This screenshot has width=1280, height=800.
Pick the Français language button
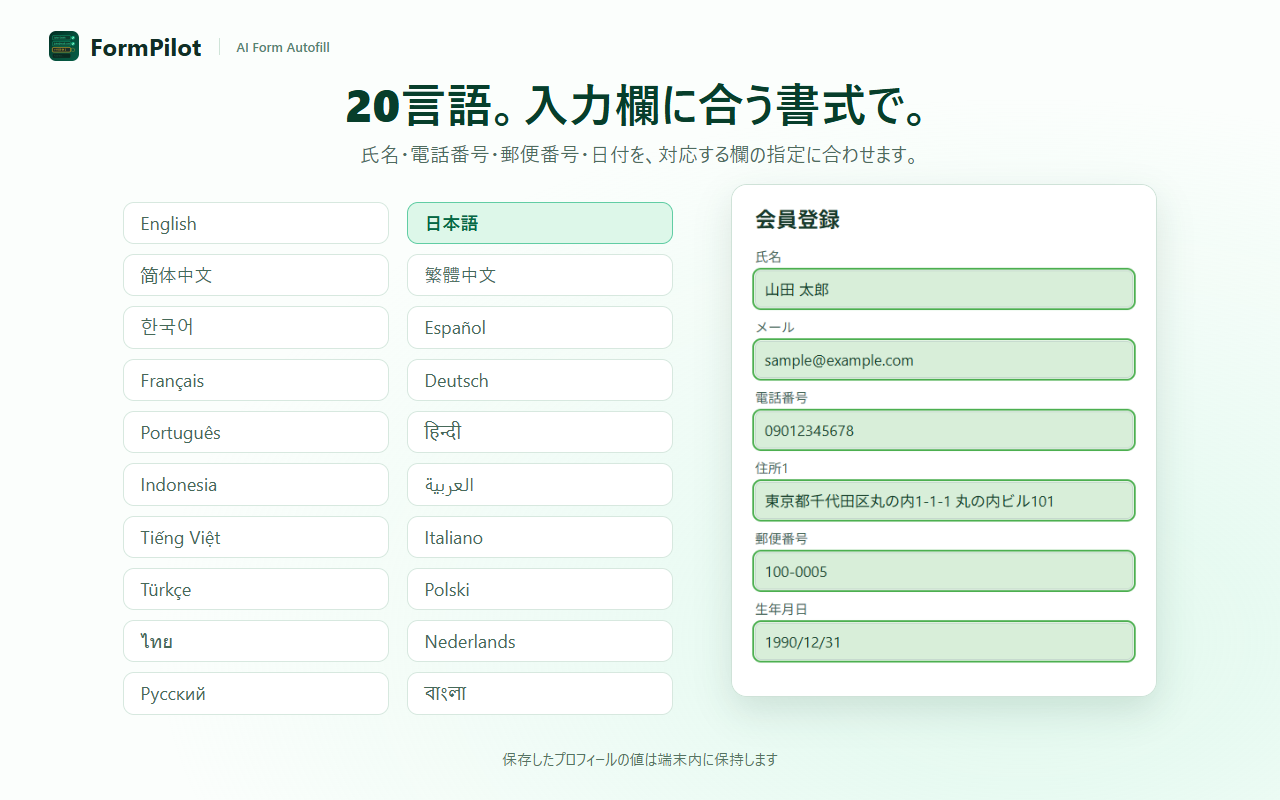(x=256, y=380)
